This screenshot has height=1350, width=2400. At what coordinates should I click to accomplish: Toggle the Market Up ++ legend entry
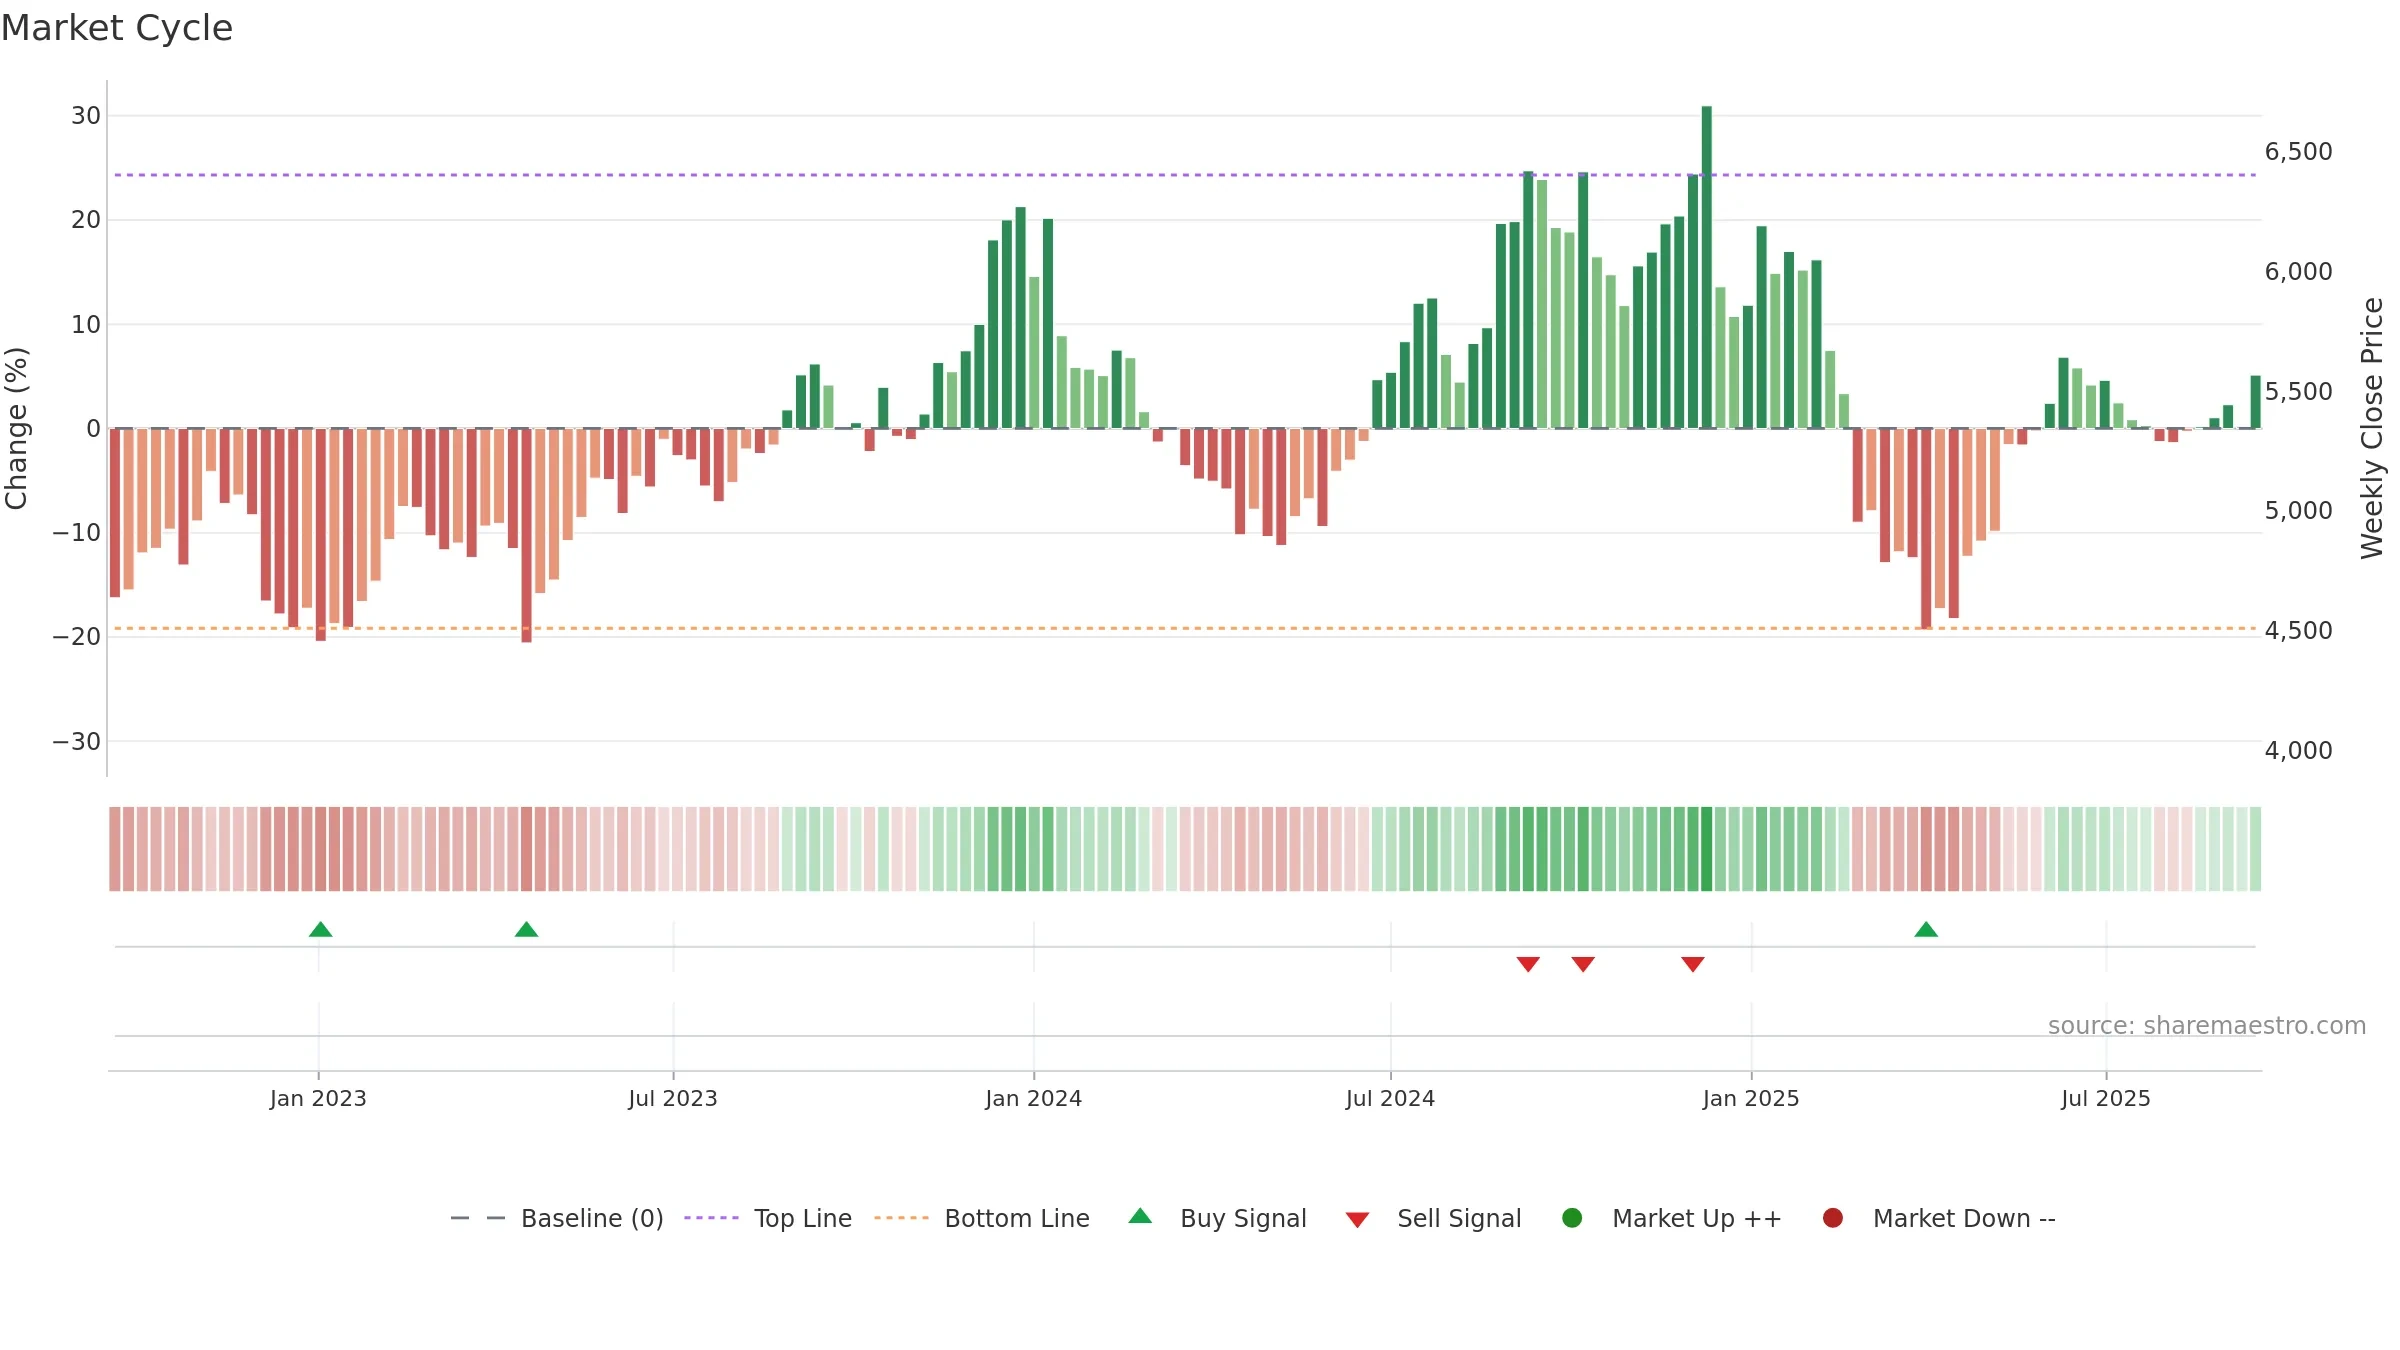[1672, 1218]
